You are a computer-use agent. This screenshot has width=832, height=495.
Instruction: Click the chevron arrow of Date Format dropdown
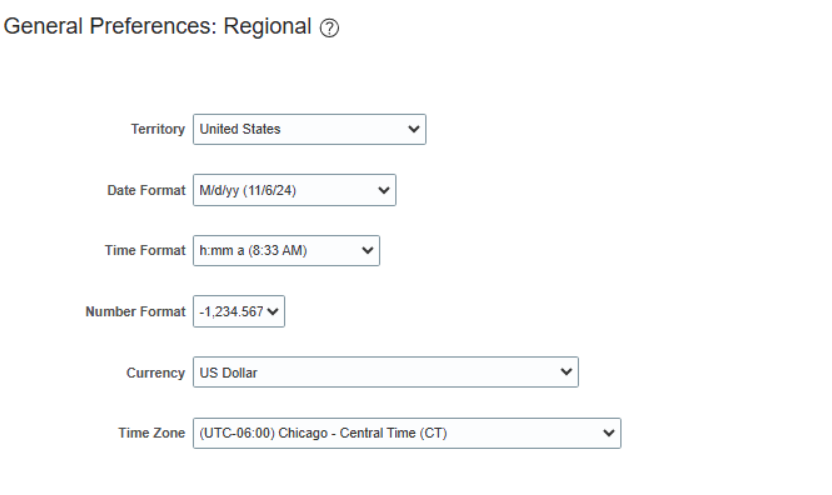coord(384,190)
